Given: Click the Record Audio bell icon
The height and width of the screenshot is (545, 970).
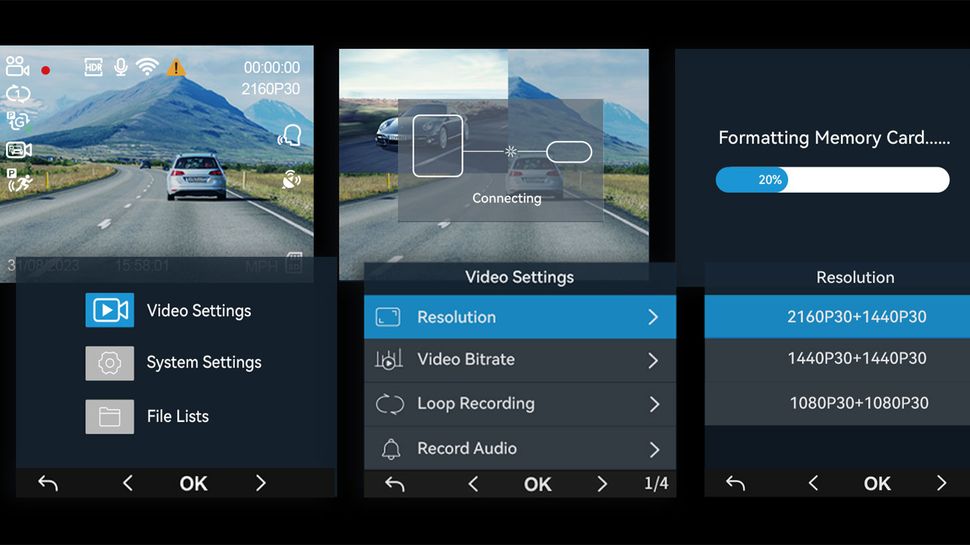Looking at the screenshot, I should click(391, 449).
